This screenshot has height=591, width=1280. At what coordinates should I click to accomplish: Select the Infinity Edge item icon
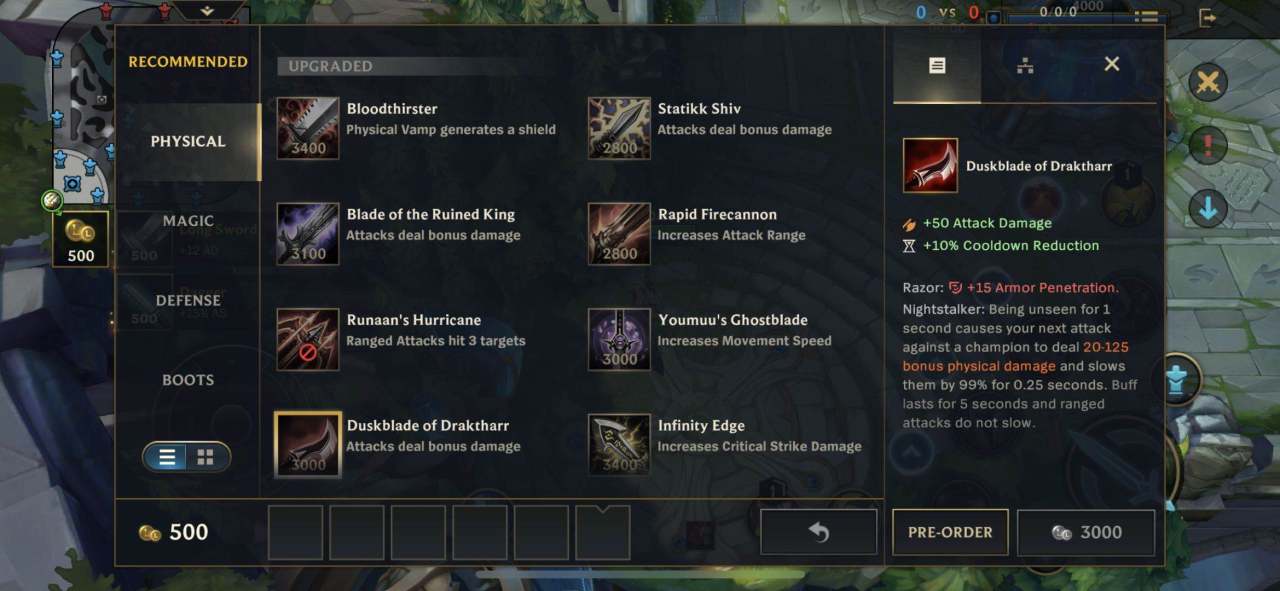619,445
